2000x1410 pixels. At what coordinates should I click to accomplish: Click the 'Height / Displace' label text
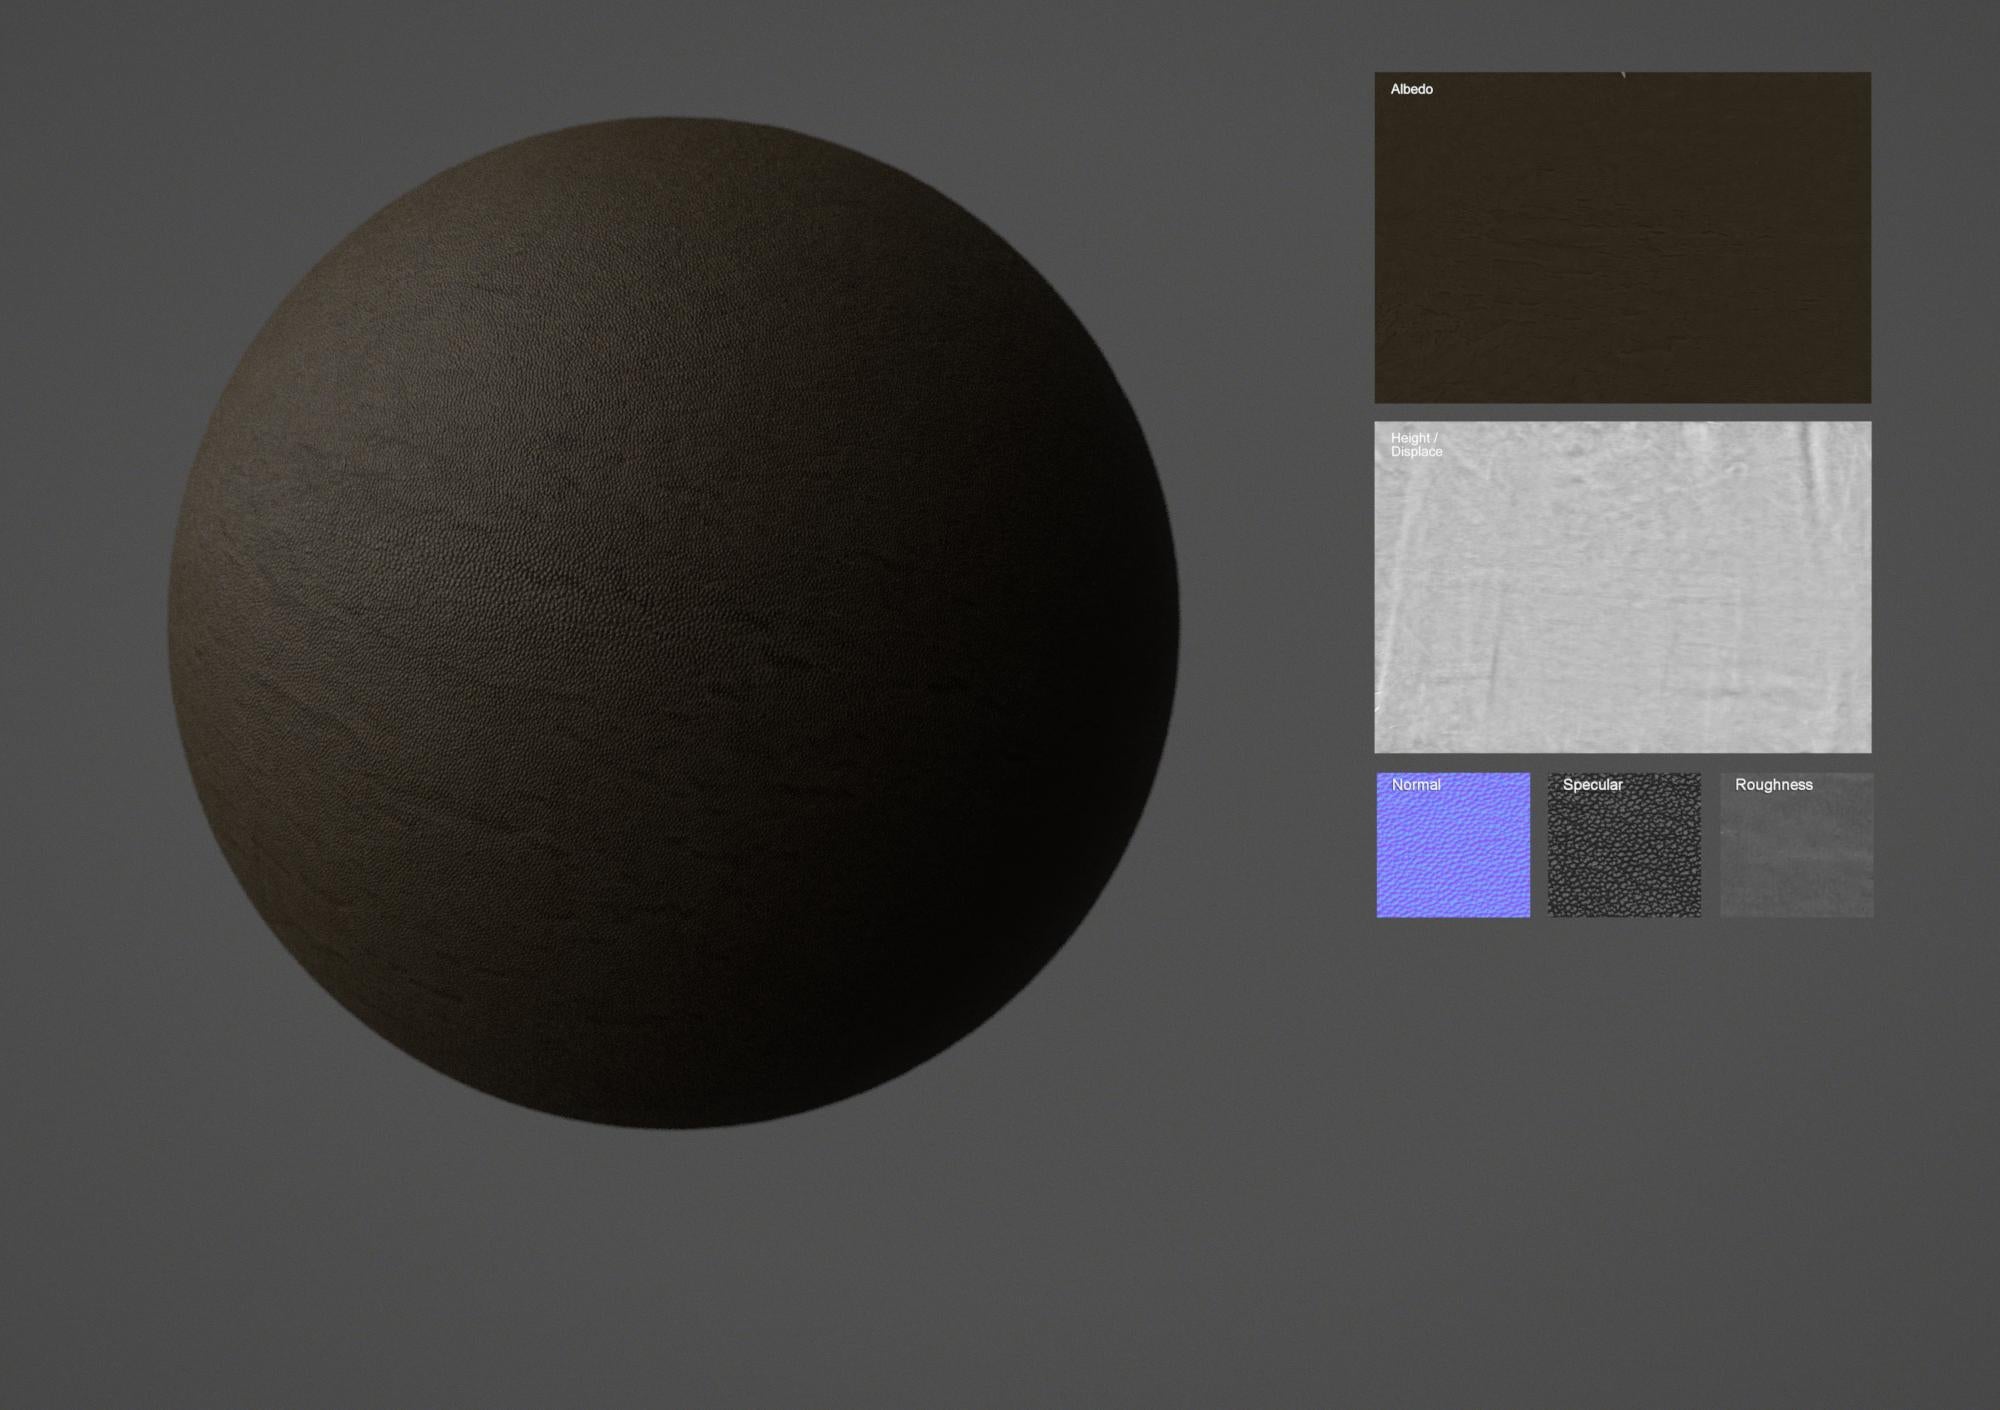point(1416,445)
